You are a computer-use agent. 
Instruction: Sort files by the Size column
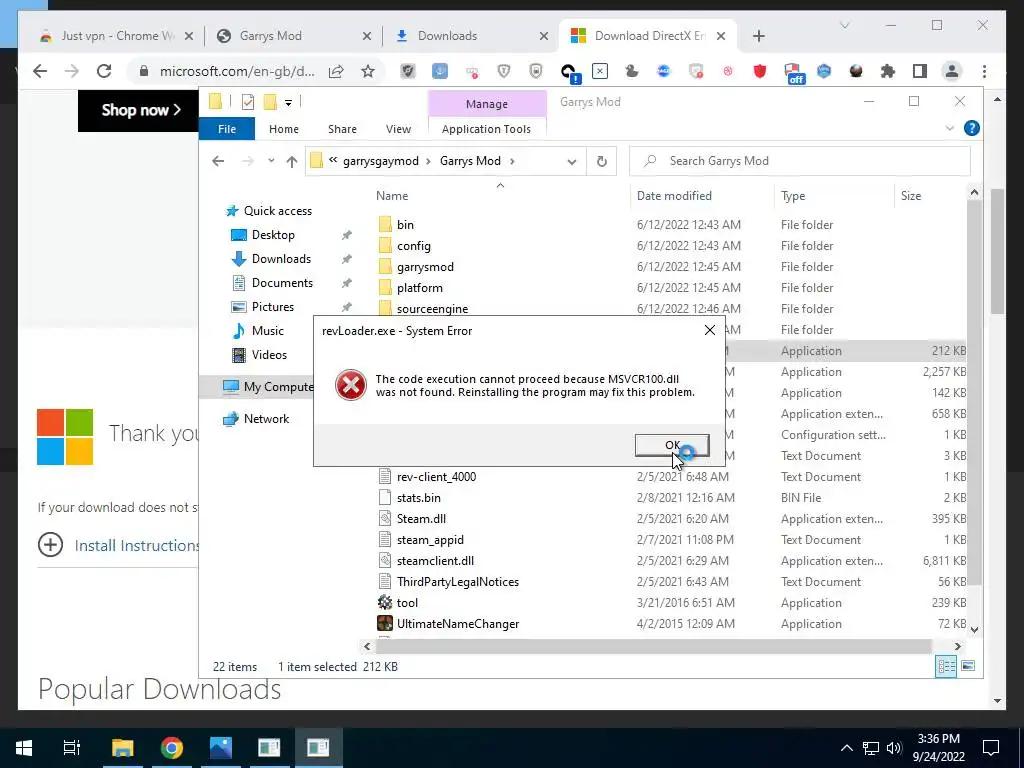click(910, 195)
